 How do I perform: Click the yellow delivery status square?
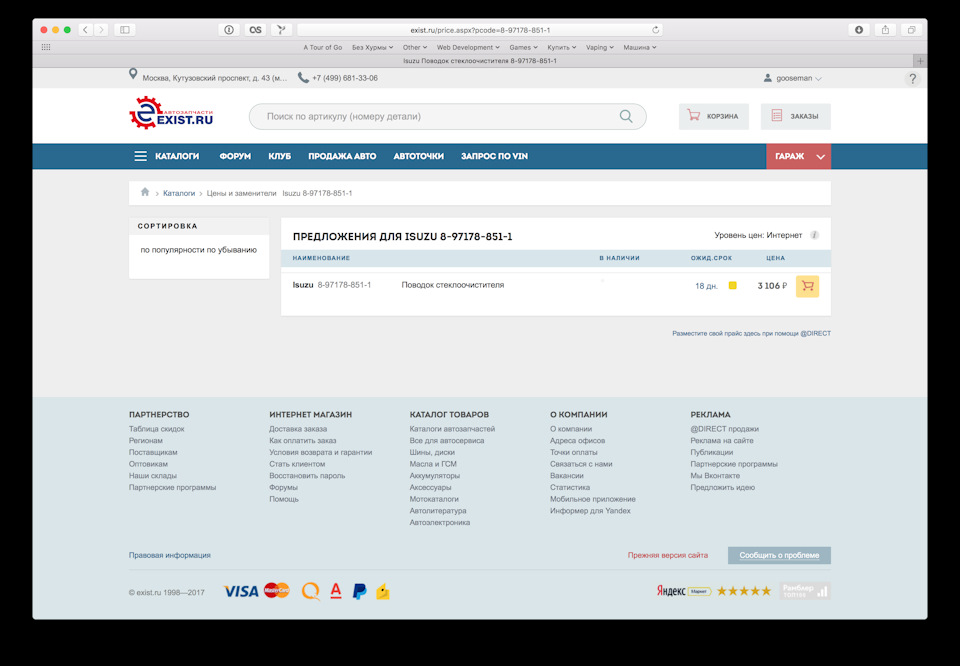pyautogui.click(x=732, y=285)
